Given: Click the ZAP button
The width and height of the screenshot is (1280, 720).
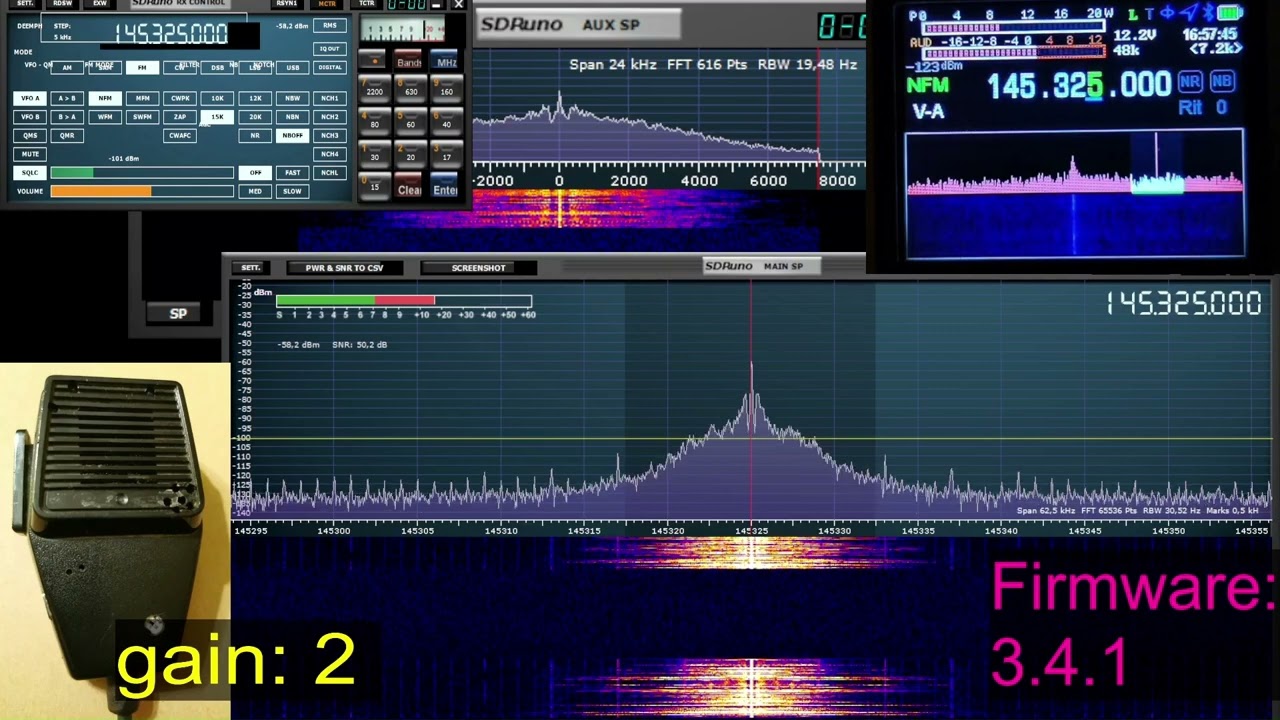Looking at the screenshot, I should tap(180, 116).
